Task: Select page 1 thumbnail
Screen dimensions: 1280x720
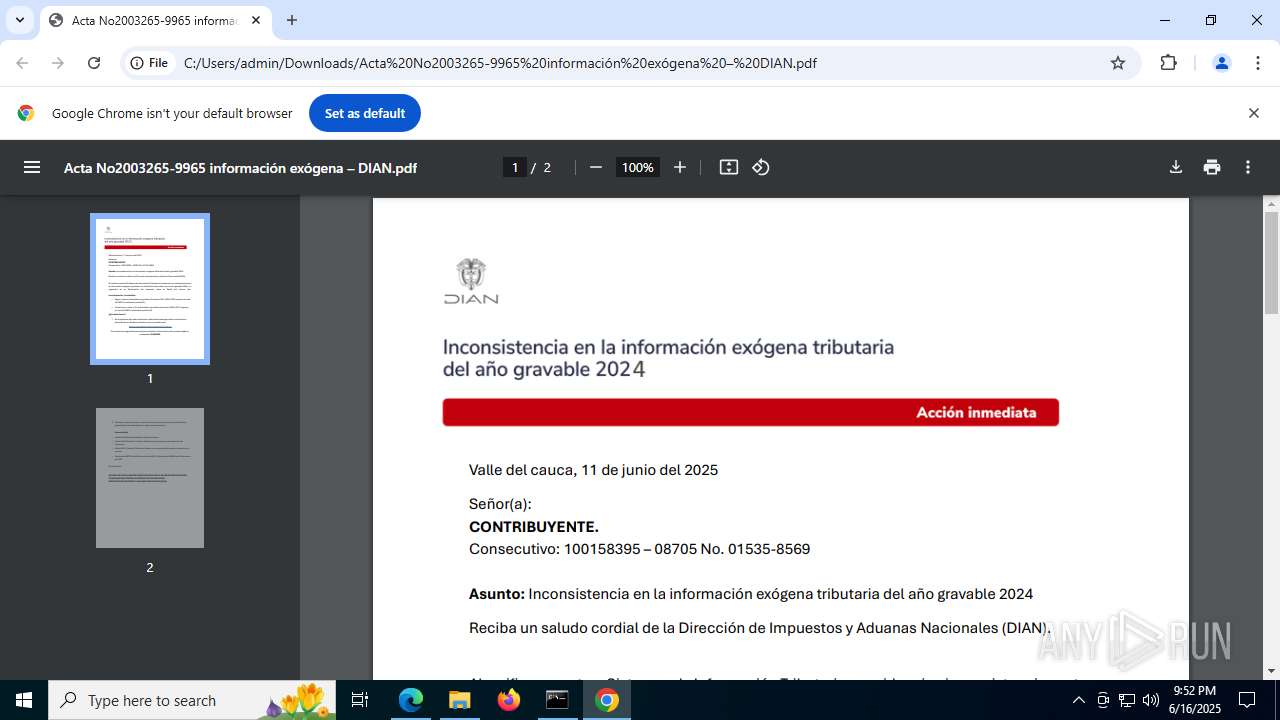Action: click(150, 289)
